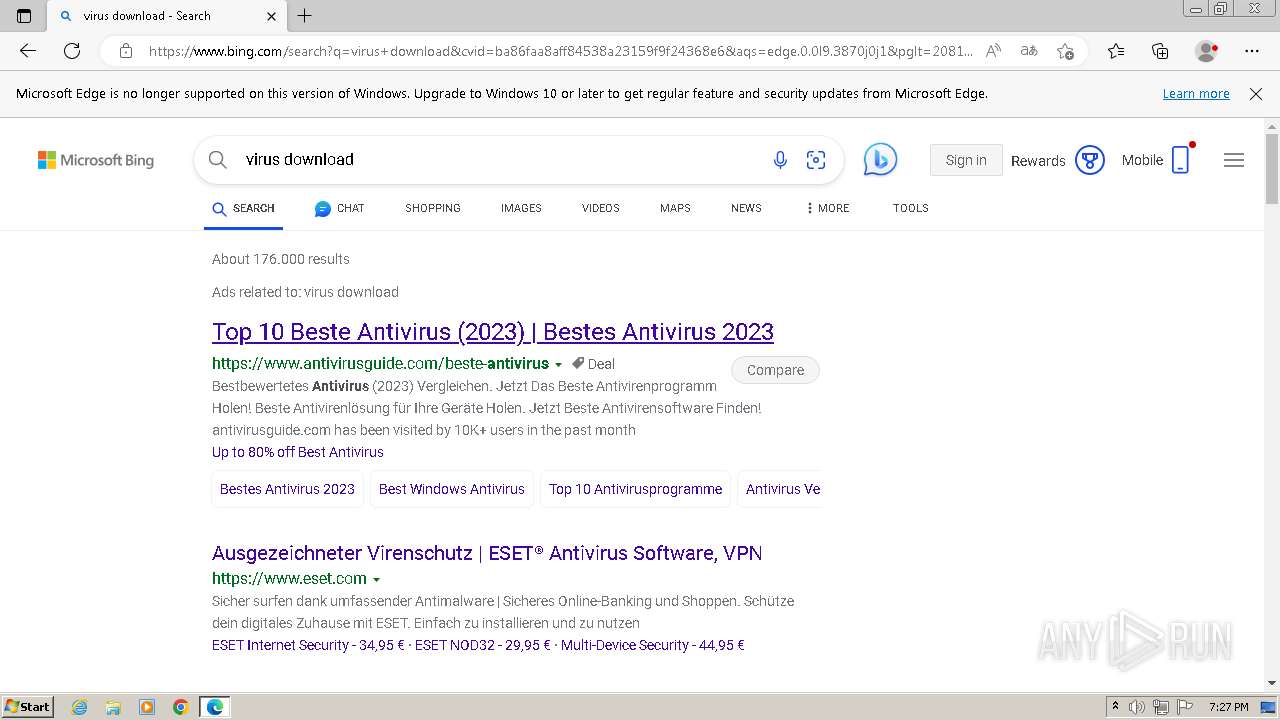Select the SEARCH tab
The height and width of the screenshot is (720, 1280).
pos(243,208)
